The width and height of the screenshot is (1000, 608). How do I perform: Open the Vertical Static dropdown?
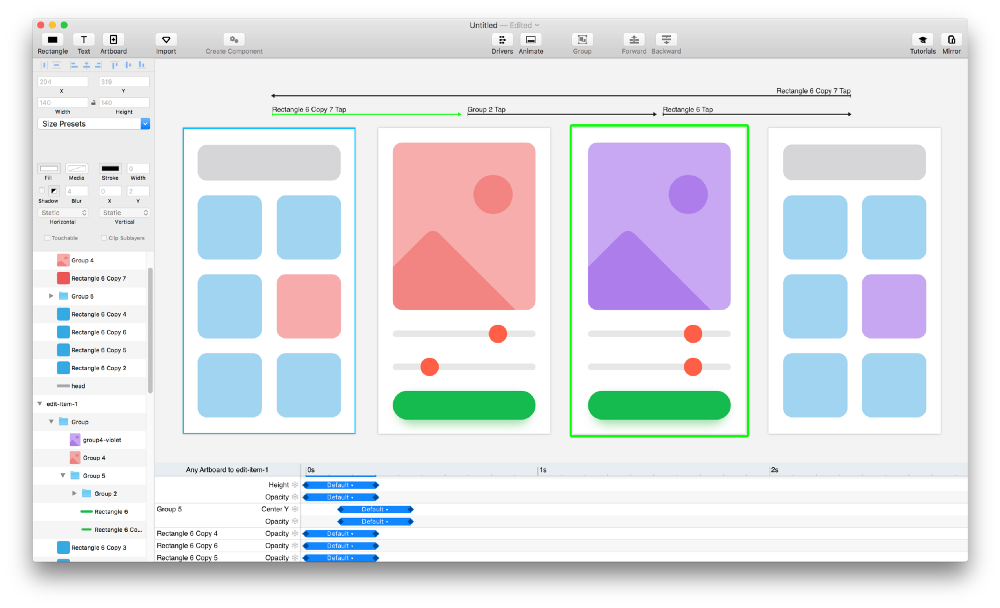click(x=125, y=212)
